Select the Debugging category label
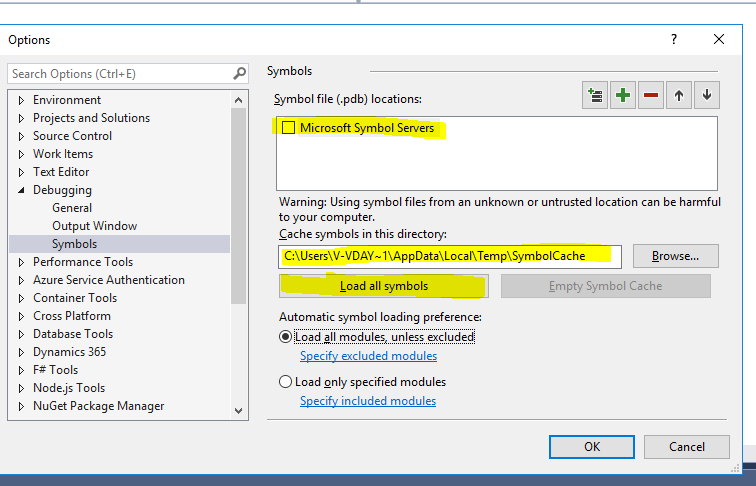 pyautogui.click(x=62, y=190)
